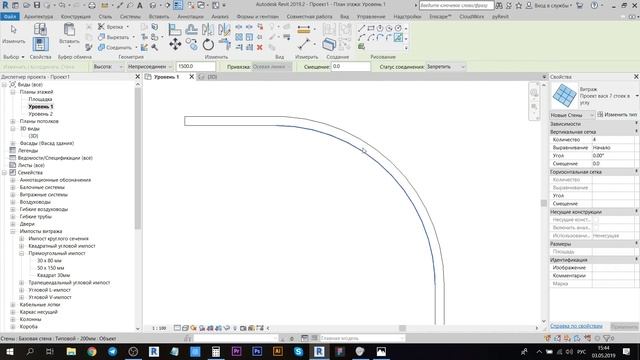Select 50 x 150 мм mullion type
Viewport: 640px width, 360px height.
[x=51, y=268]
